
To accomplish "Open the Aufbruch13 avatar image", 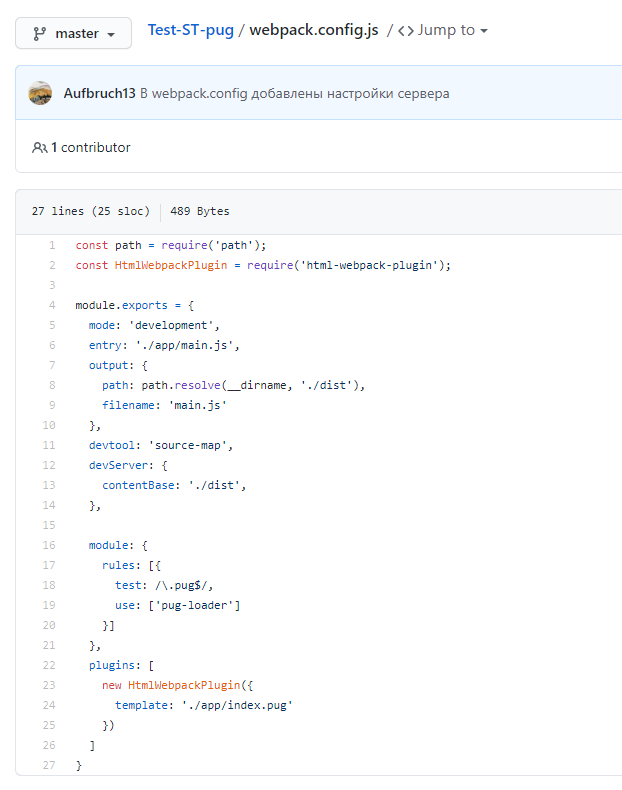I will click(40, 93).
